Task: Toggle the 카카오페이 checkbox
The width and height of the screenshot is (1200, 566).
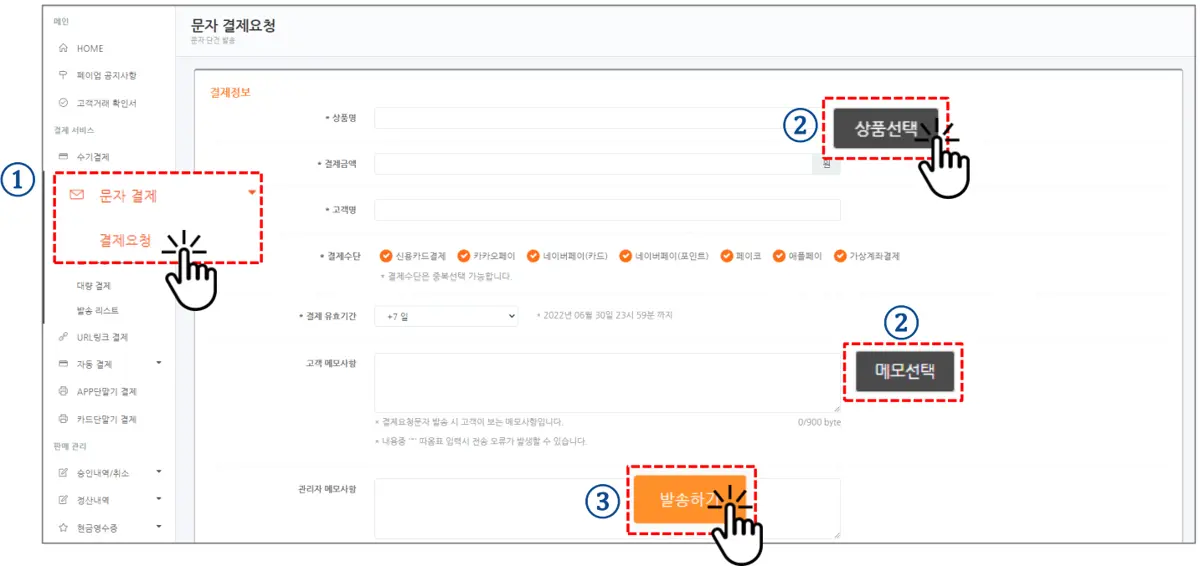Action: [464, 256]
